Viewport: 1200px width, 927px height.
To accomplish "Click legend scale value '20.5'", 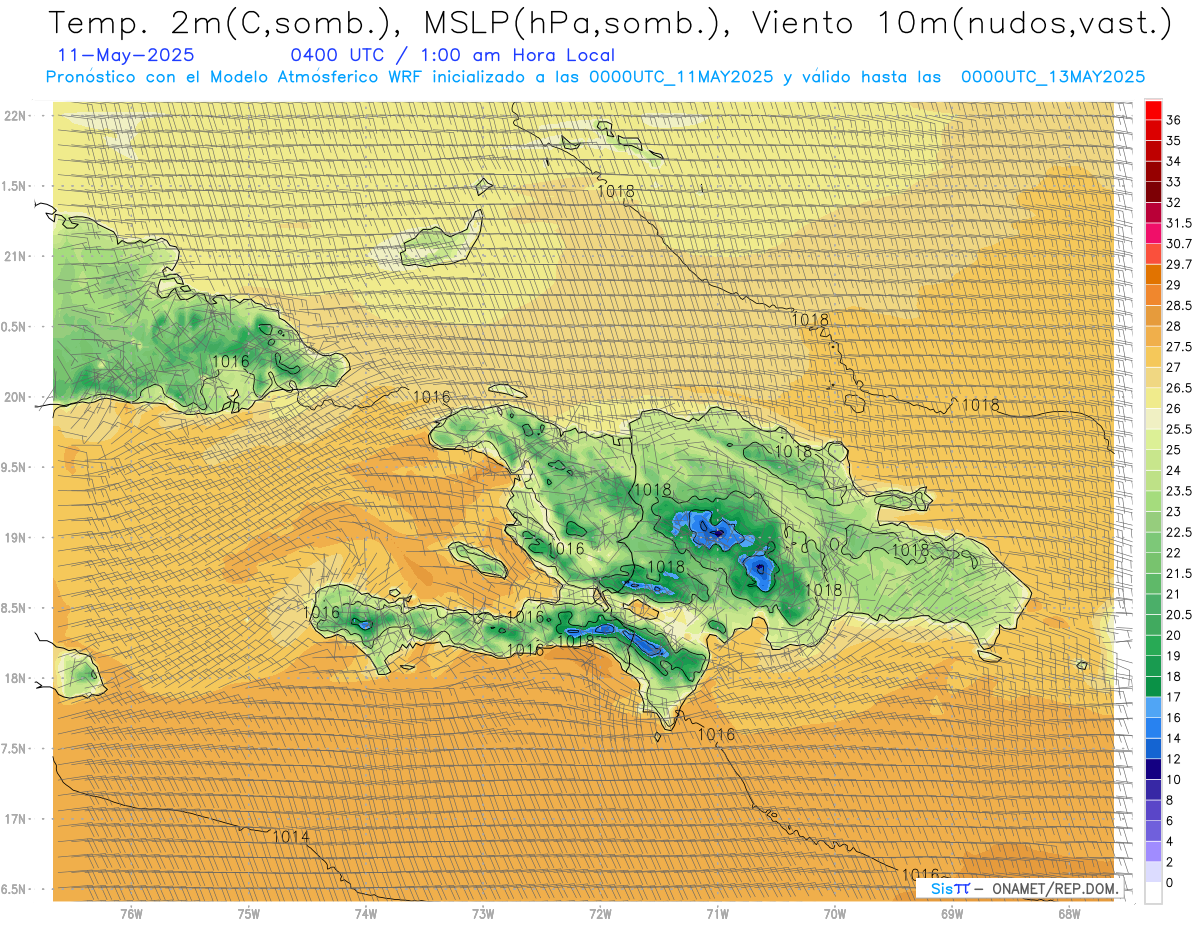I will coord(1179,614).
